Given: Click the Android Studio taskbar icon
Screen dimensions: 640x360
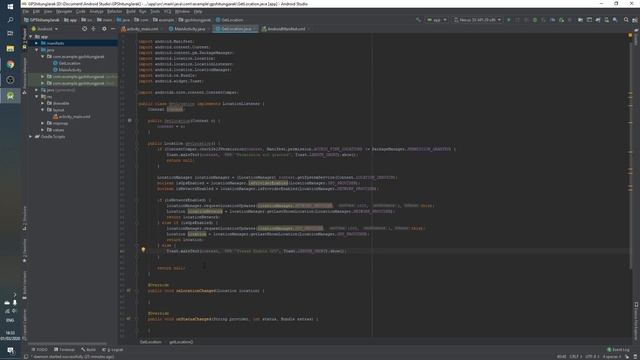Looking at the screenshot, I should point(10,96).
